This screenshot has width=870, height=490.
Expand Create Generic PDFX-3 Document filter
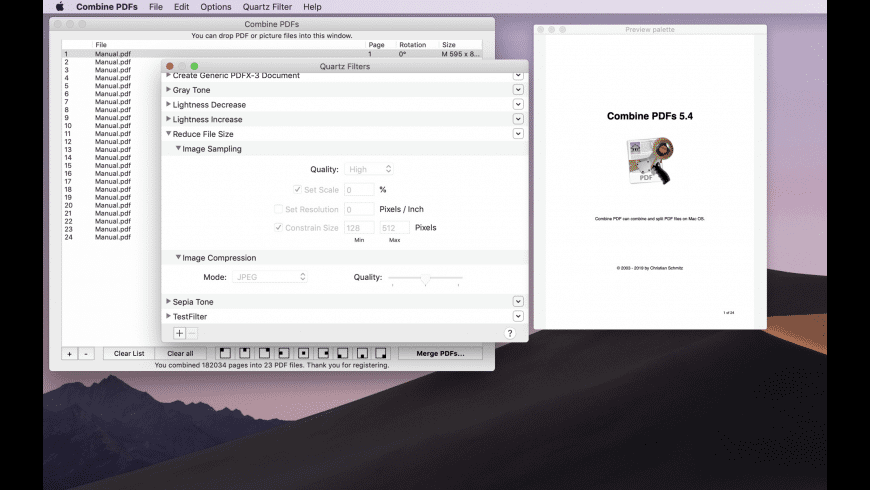(x=168, y=75)
